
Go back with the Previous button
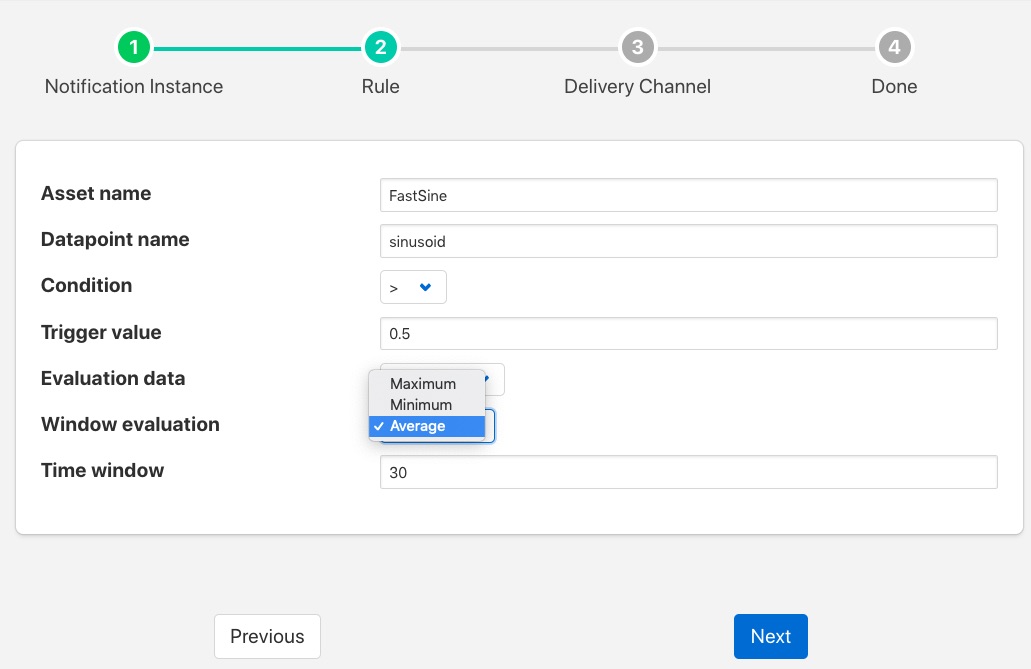tap(267, 637)
